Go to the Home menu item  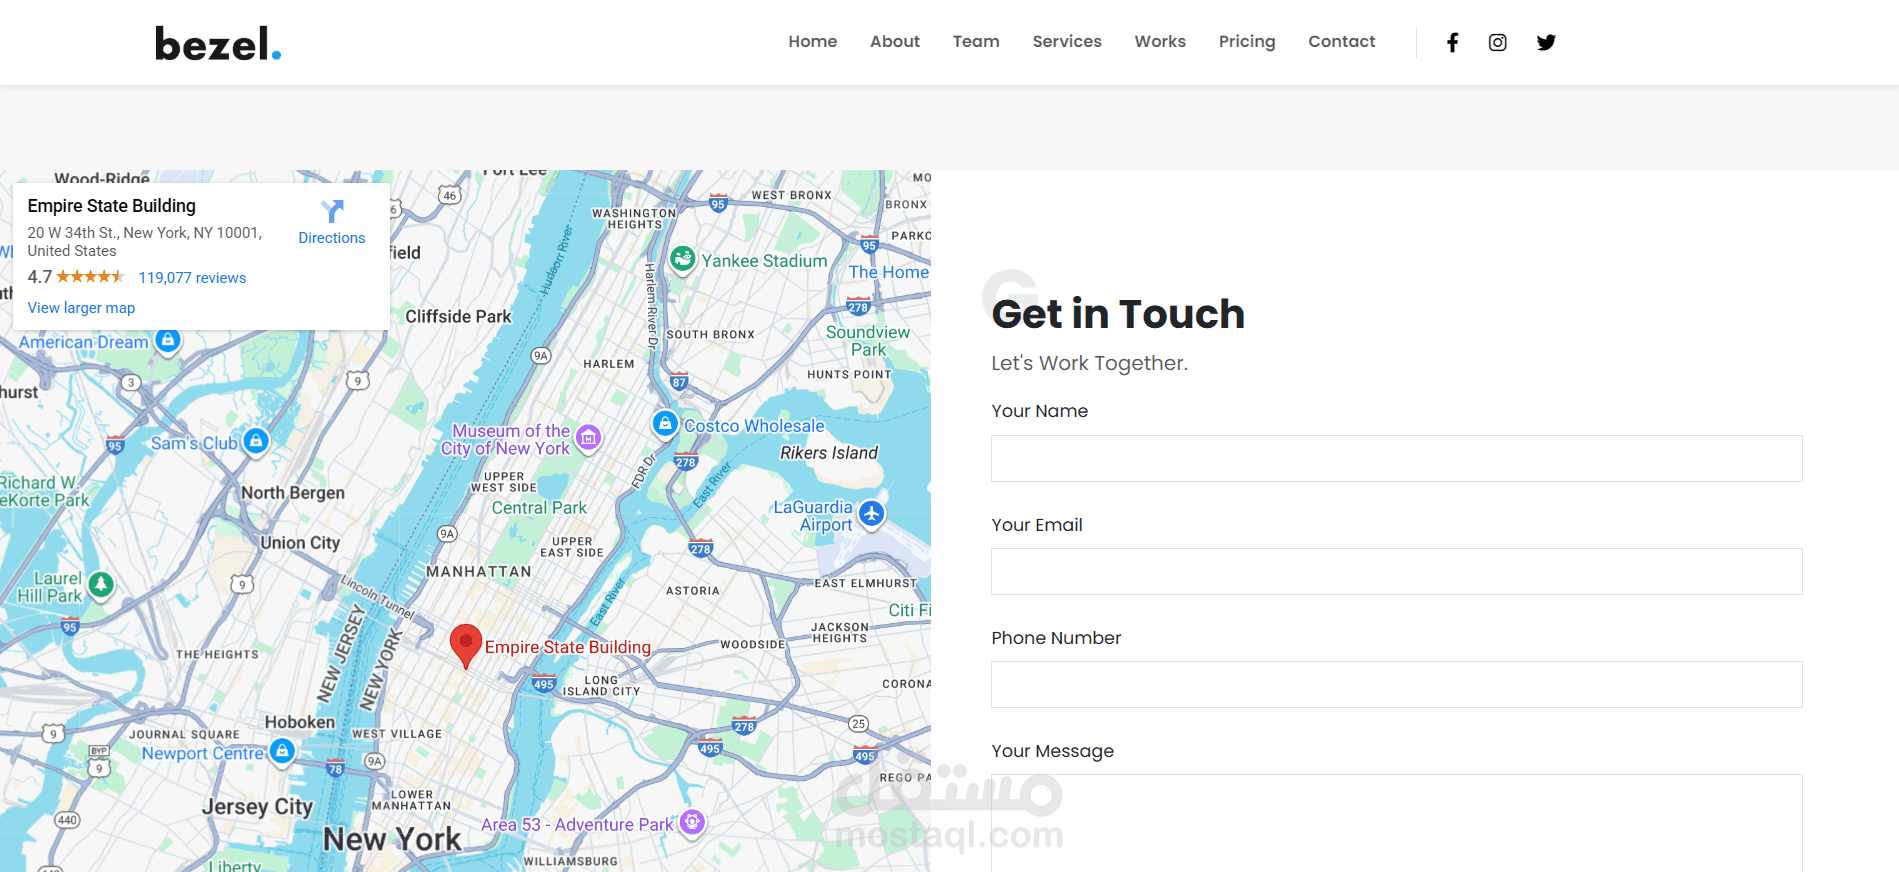click(813, 41)
